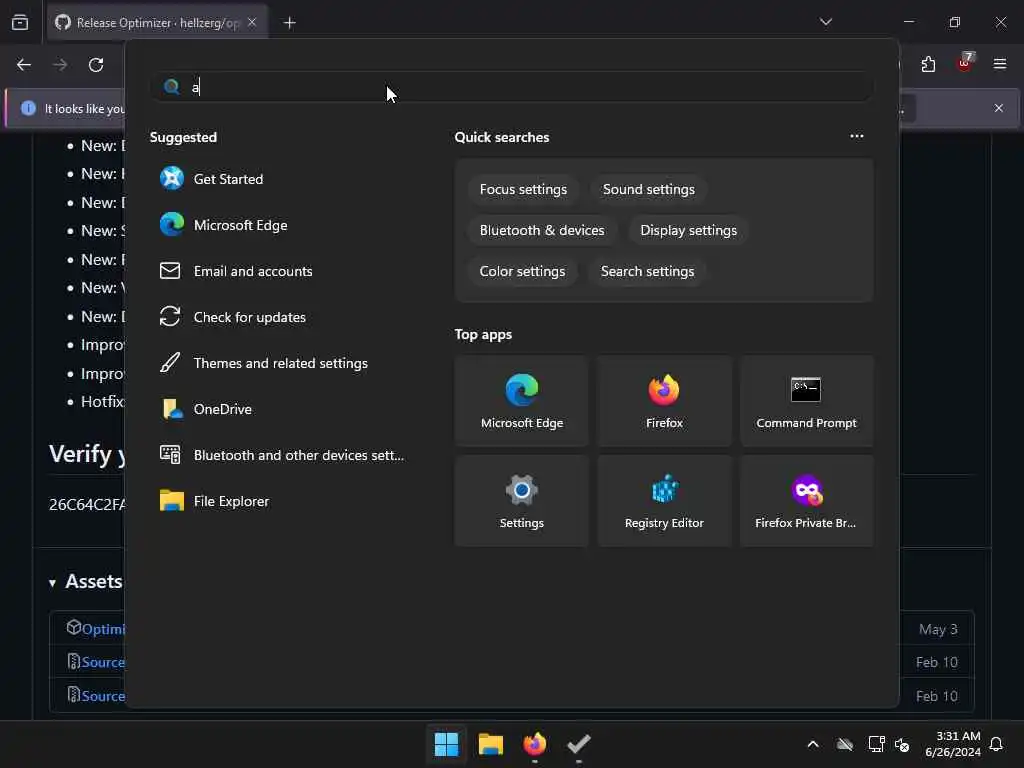Open File Explorer from the taskbar
Image resolution: width=1024 pixels, height=768 pixels.
pyautogui.click(x=491, y=744)
